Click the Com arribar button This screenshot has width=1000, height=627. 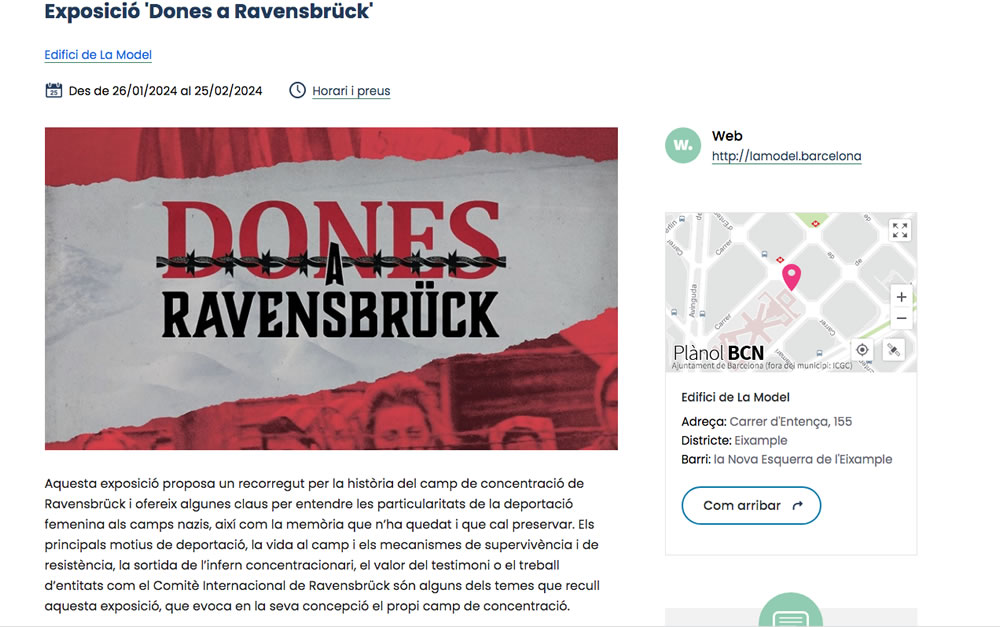pyautogui.click(x=751, y=506)
